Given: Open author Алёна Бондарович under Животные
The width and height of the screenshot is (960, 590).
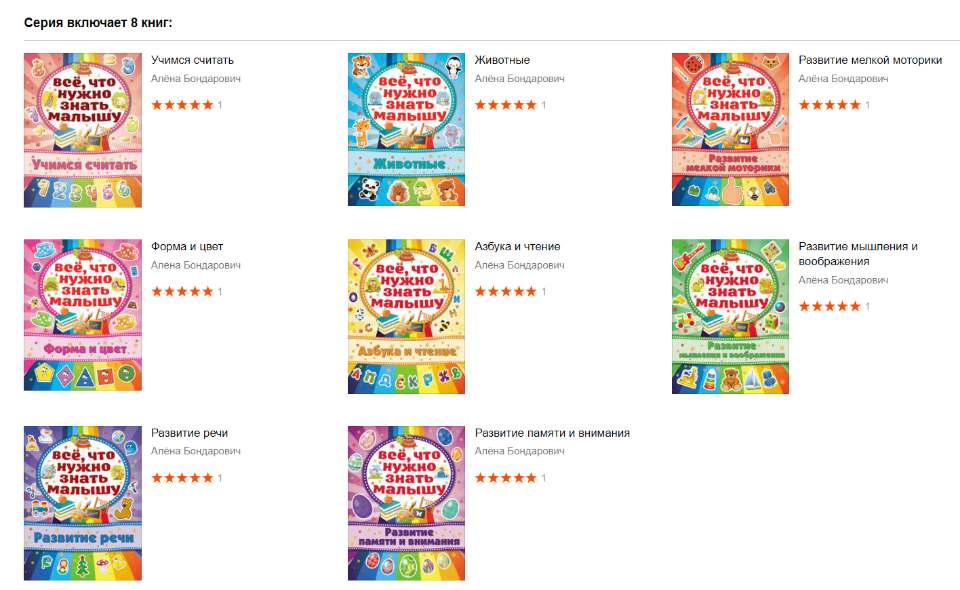Looking at the screenshot, I should pos(520,78).
